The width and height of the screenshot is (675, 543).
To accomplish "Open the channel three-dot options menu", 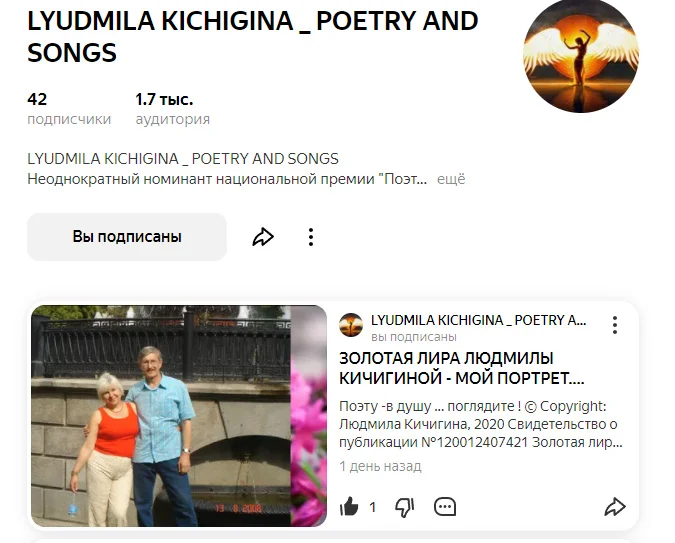I will (x=311, y=237).
